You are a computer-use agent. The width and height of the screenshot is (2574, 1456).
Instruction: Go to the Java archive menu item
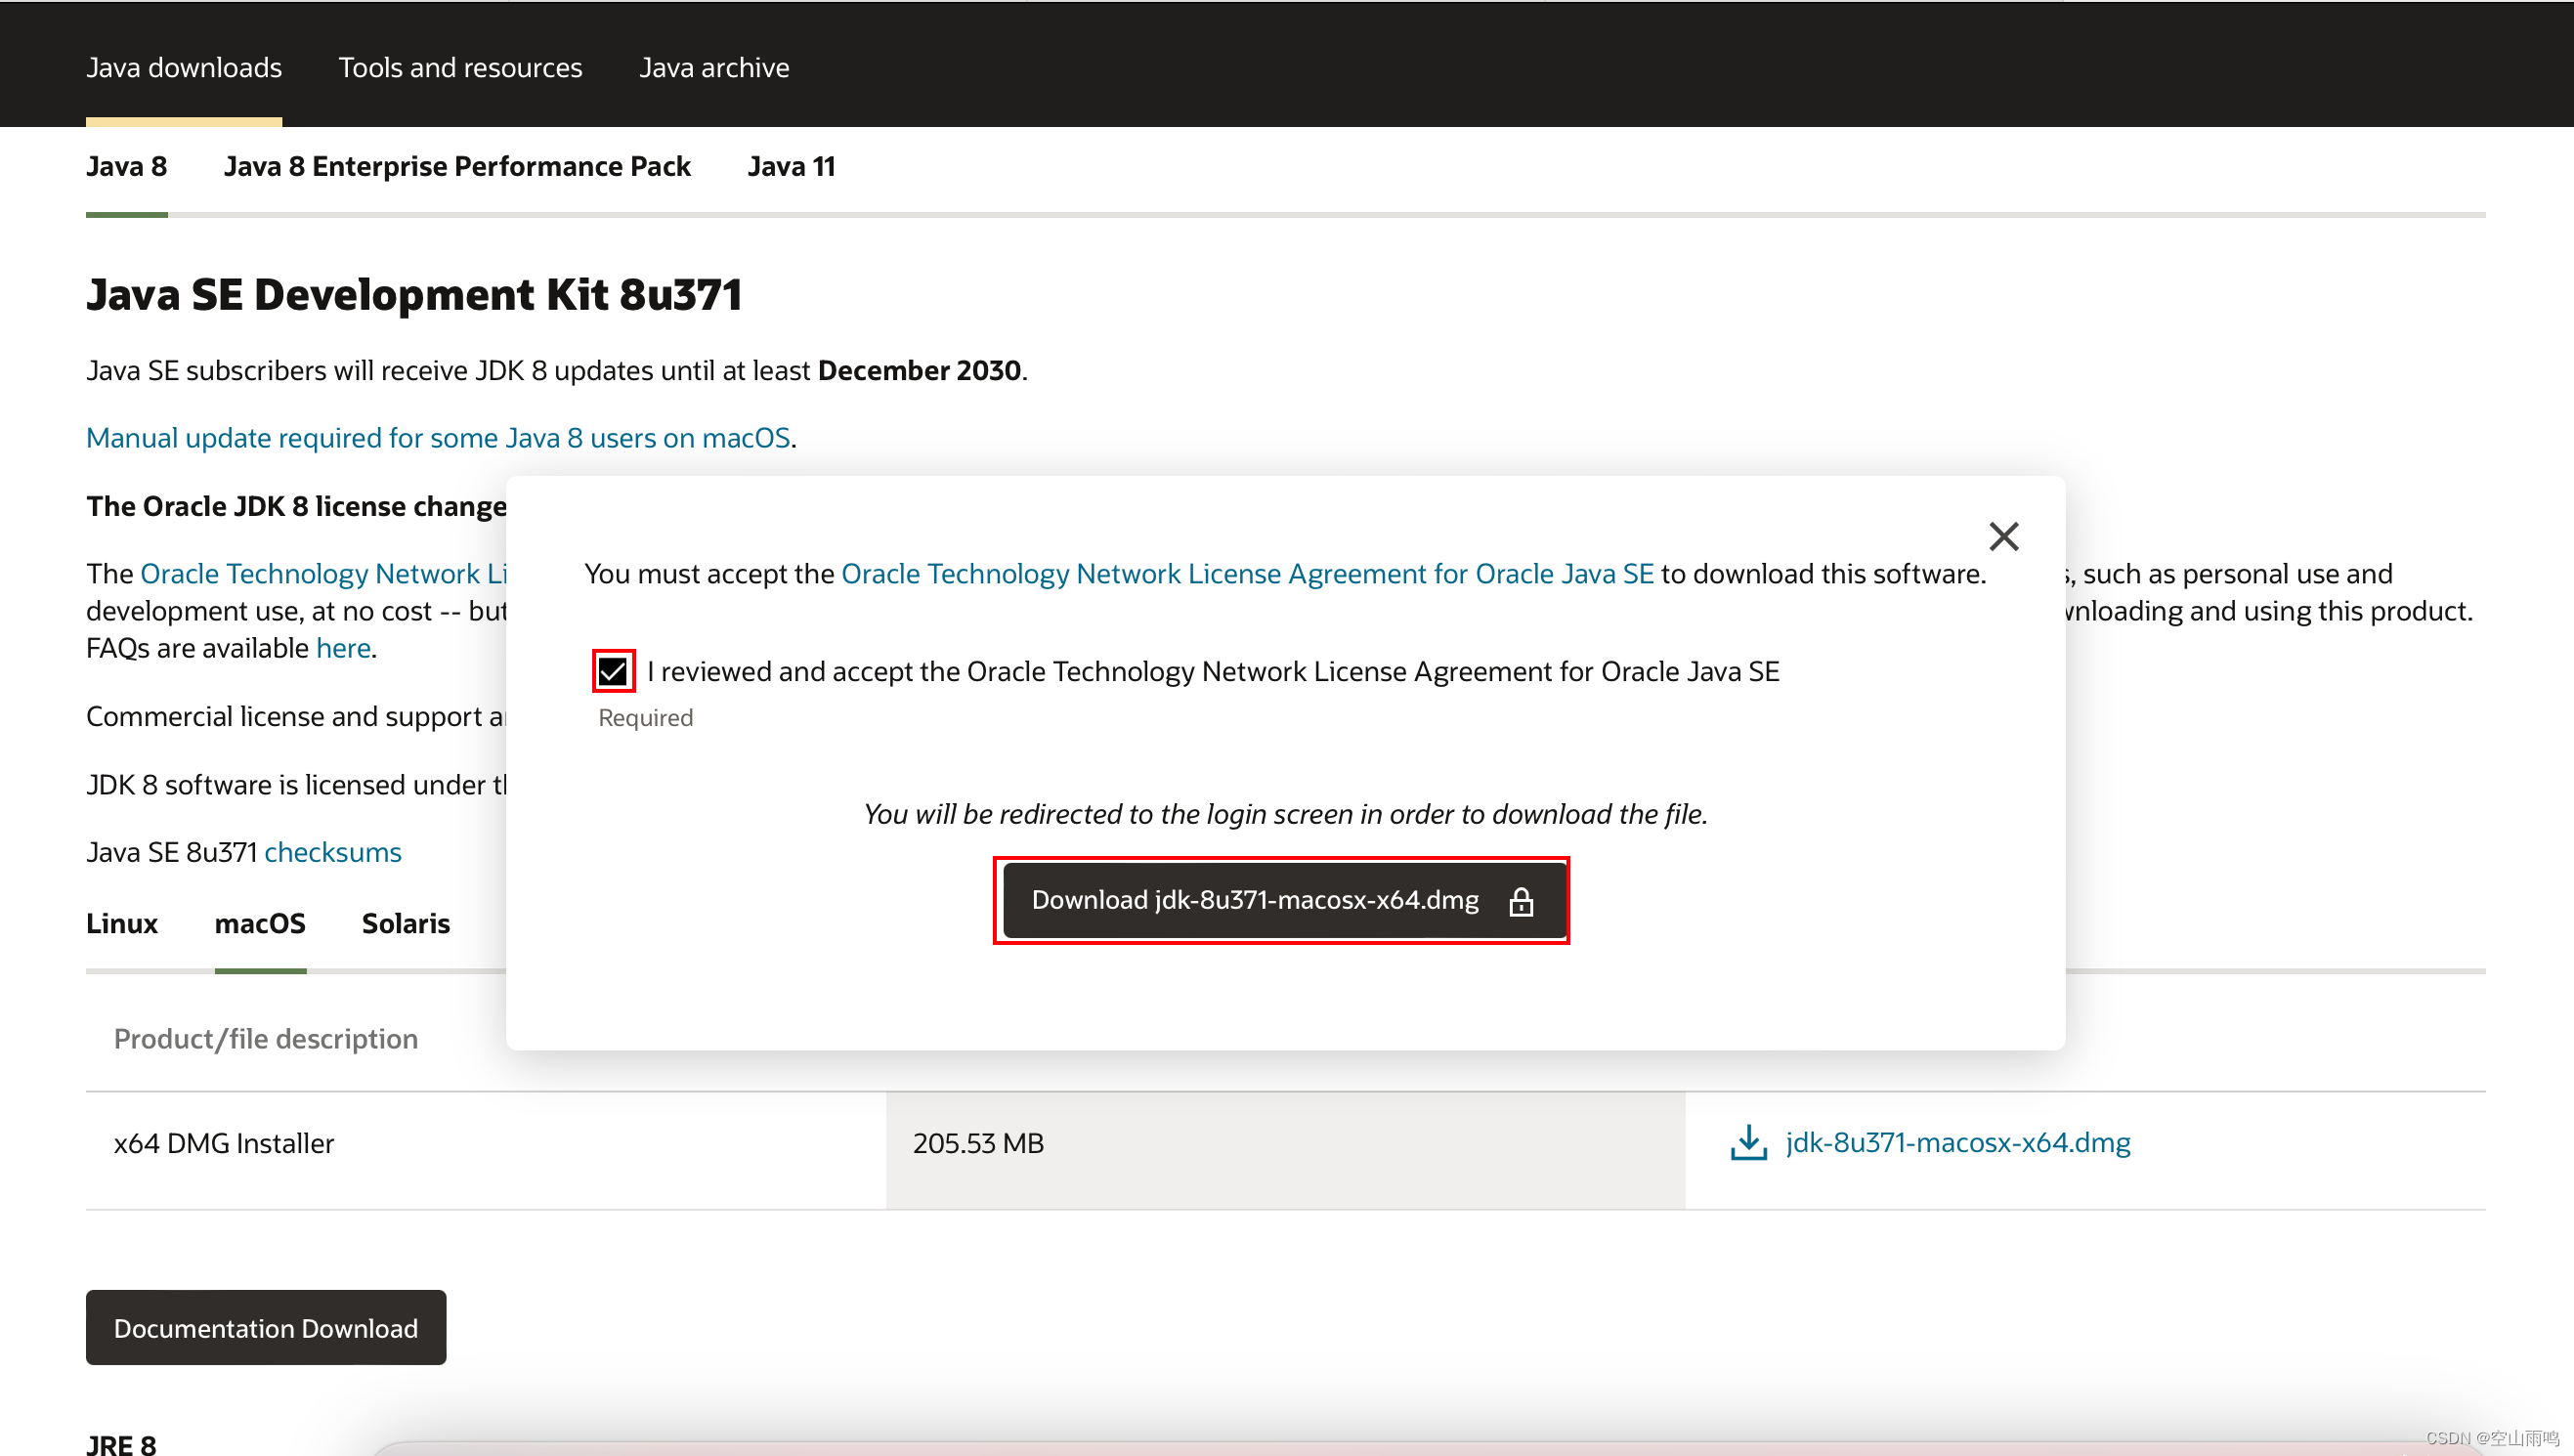714,67
